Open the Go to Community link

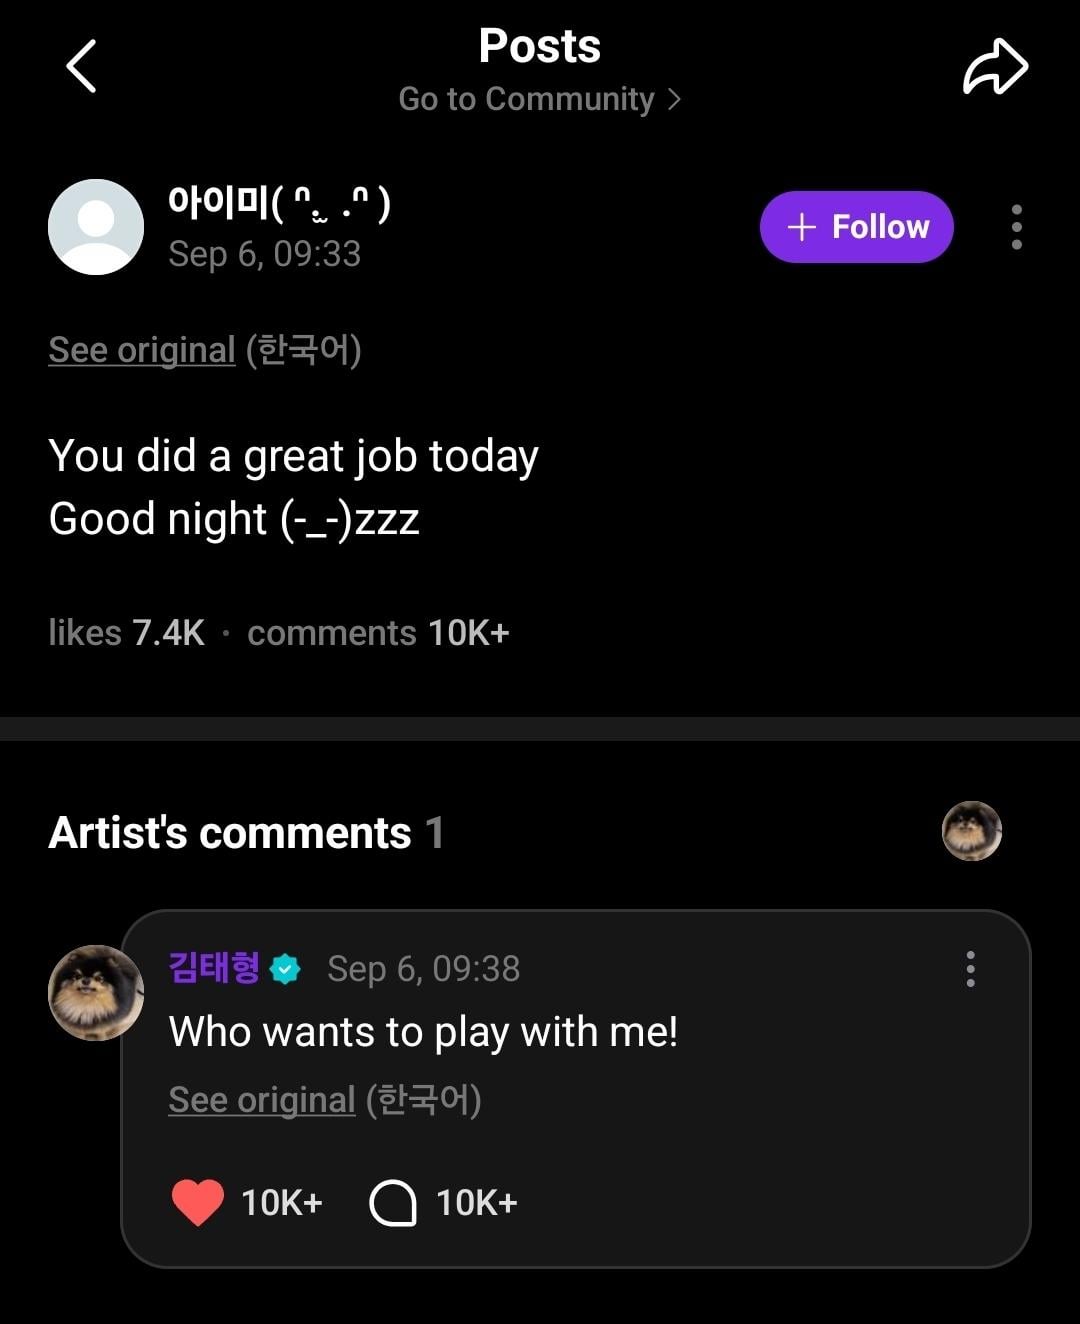pyautogui.click(x=526, y=99)
